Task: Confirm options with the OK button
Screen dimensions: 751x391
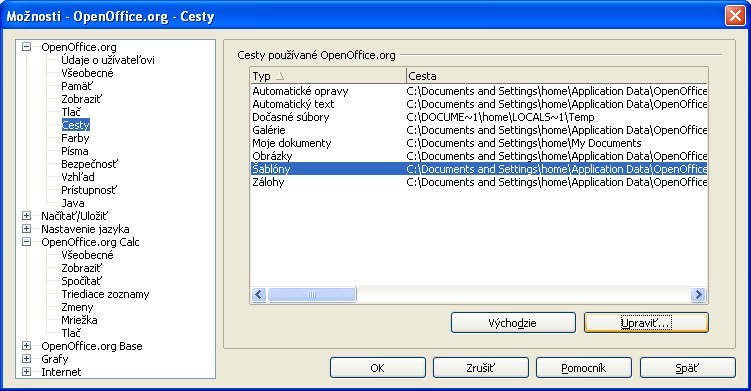Action: 377,368
